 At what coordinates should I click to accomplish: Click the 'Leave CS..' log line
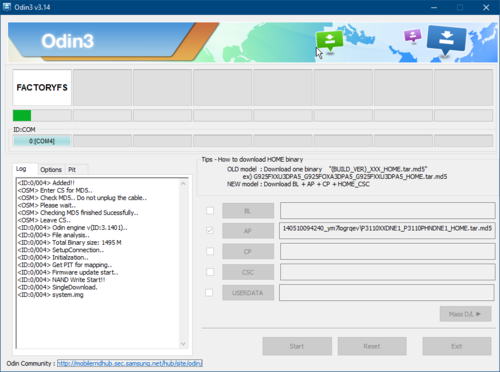coord(44,220)
